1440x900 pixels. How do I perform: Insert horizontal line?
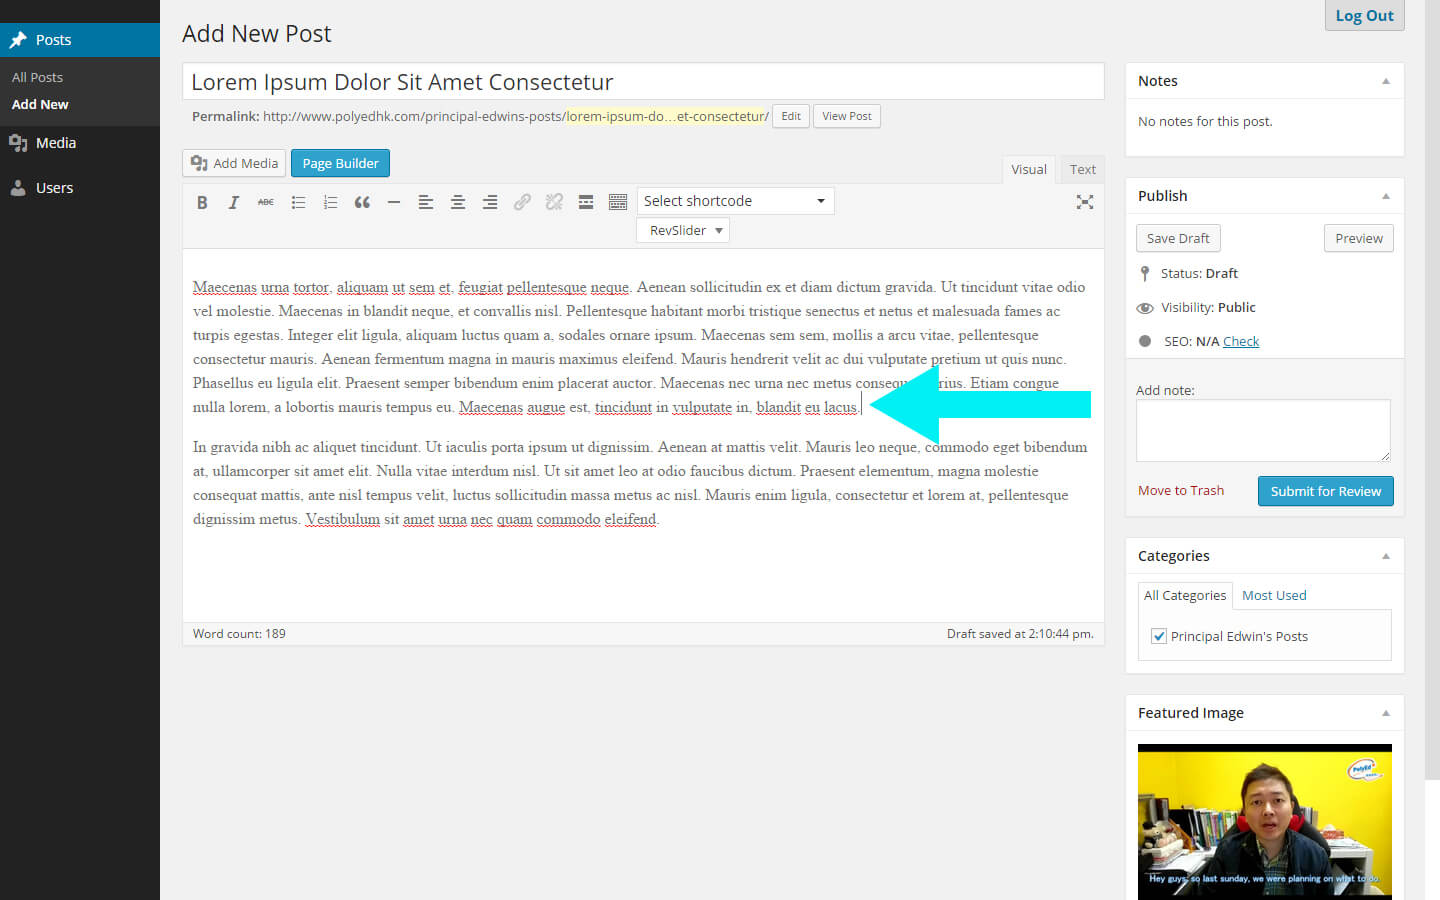394,202
